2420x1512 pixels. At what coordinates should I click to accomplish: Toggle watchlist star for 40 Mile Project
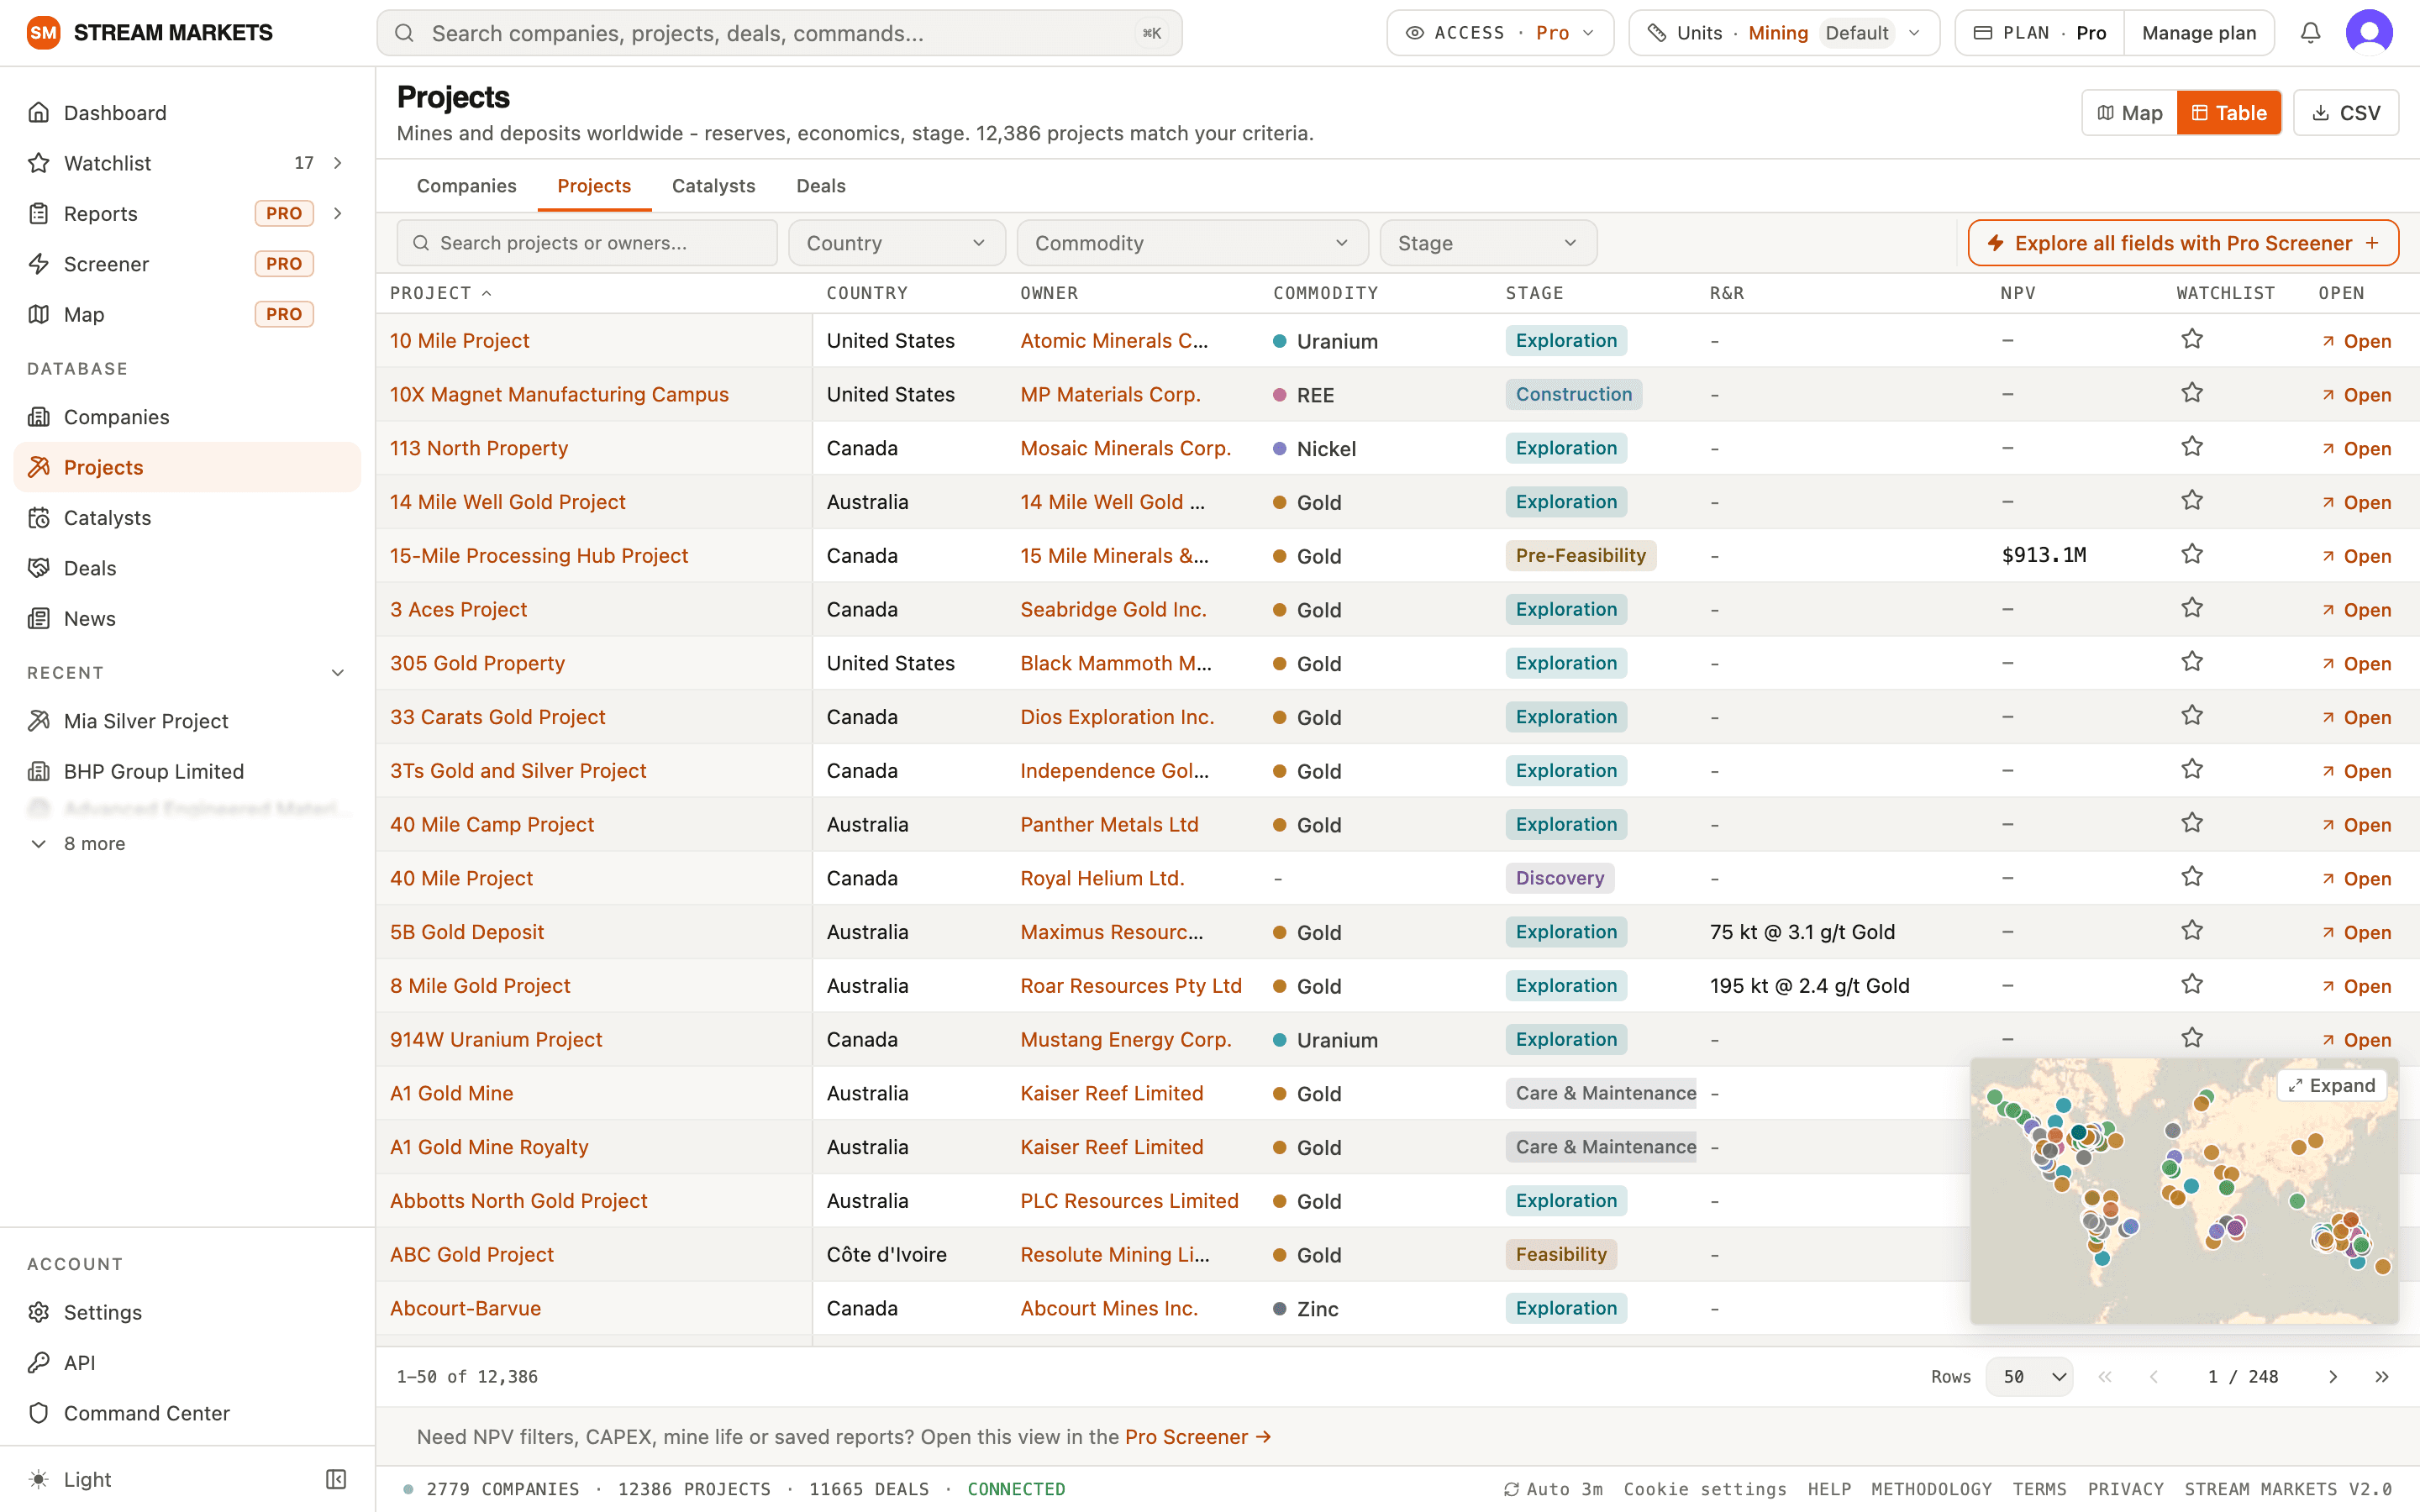(x=2192, y=877)
